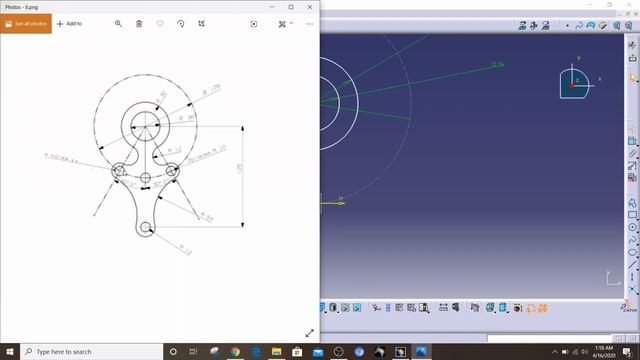This screenshot has width=640, height=360.
Task: Show hidden tray icons chevron
Action: 555,352
